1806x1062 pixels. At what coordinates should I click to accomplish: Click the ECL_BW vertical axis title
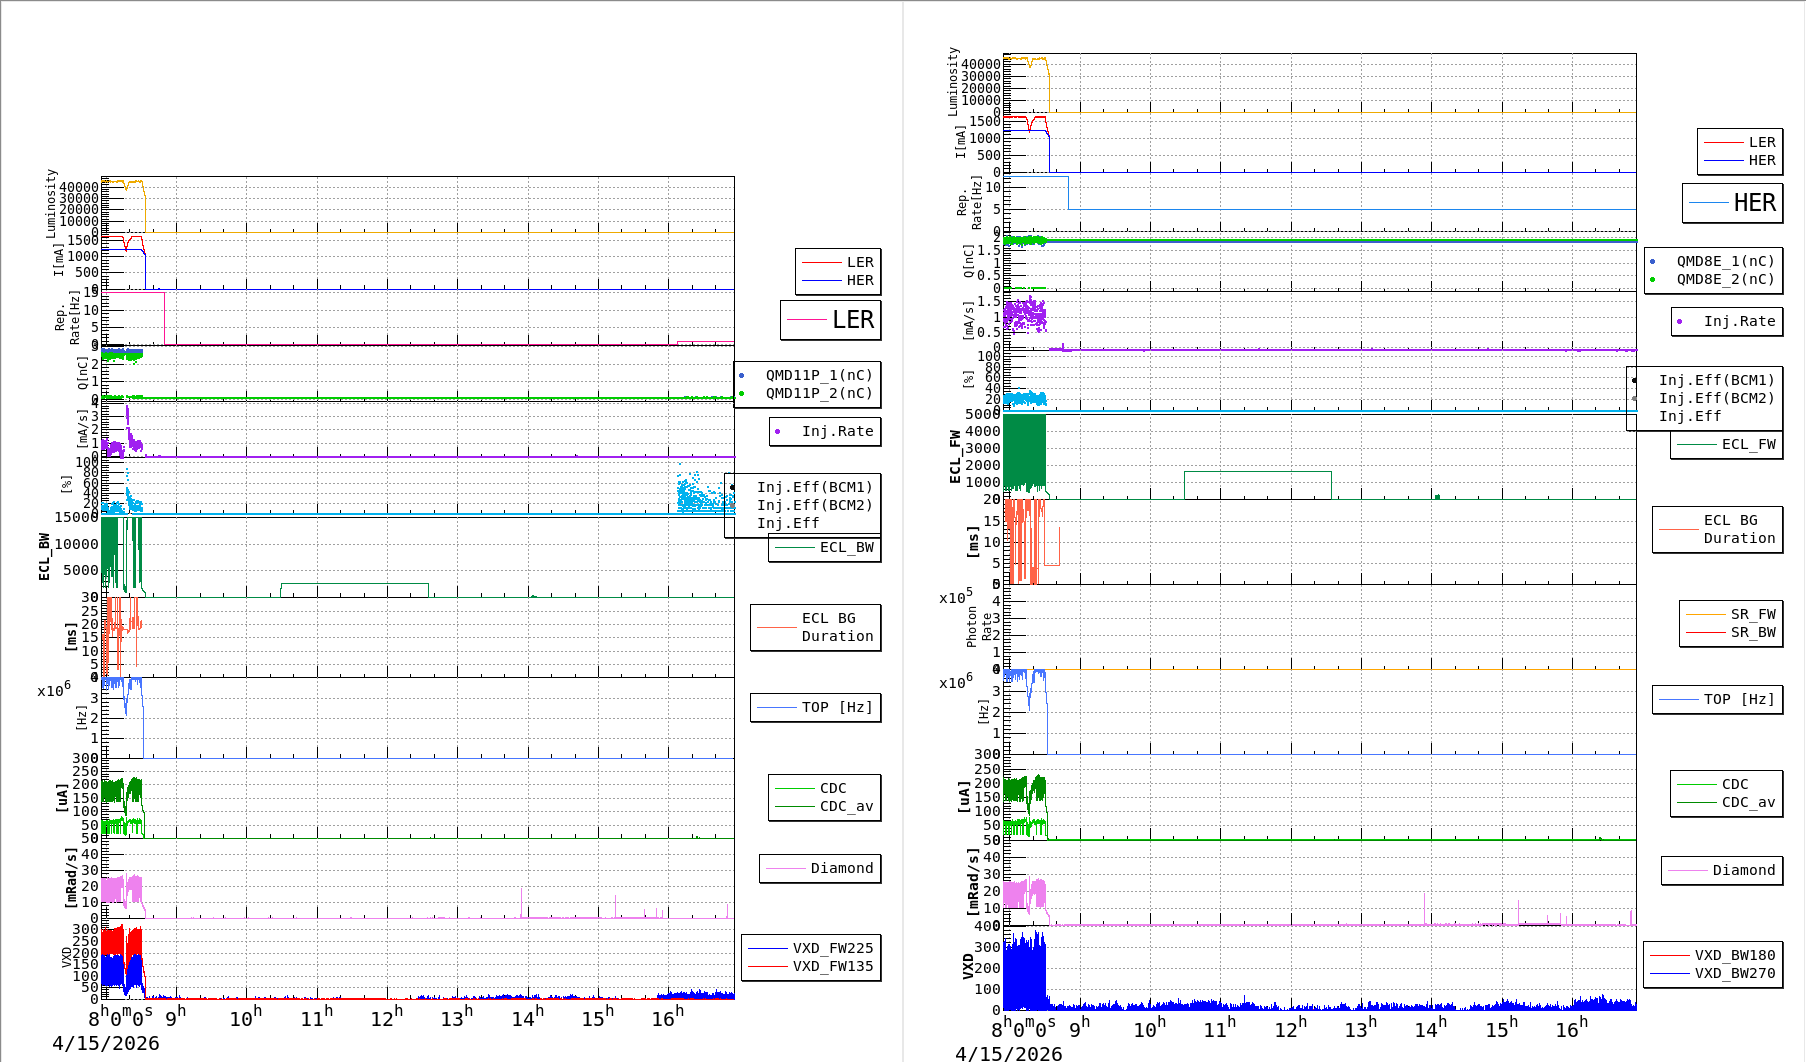[44, 556]
